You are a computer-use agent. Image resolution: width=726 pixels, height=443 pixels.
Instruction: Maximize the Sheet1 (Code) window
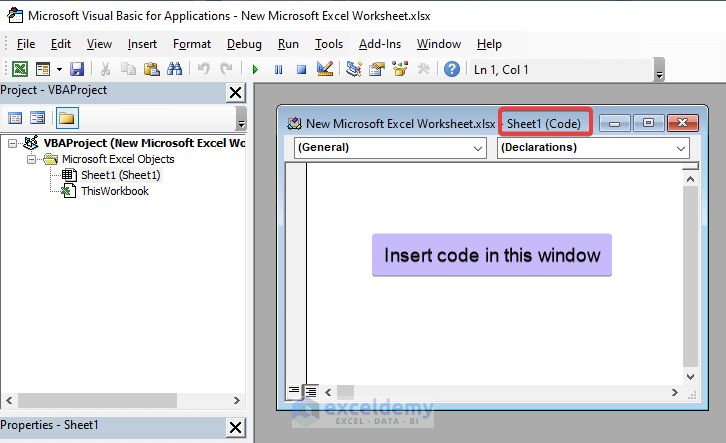point(648,123)
